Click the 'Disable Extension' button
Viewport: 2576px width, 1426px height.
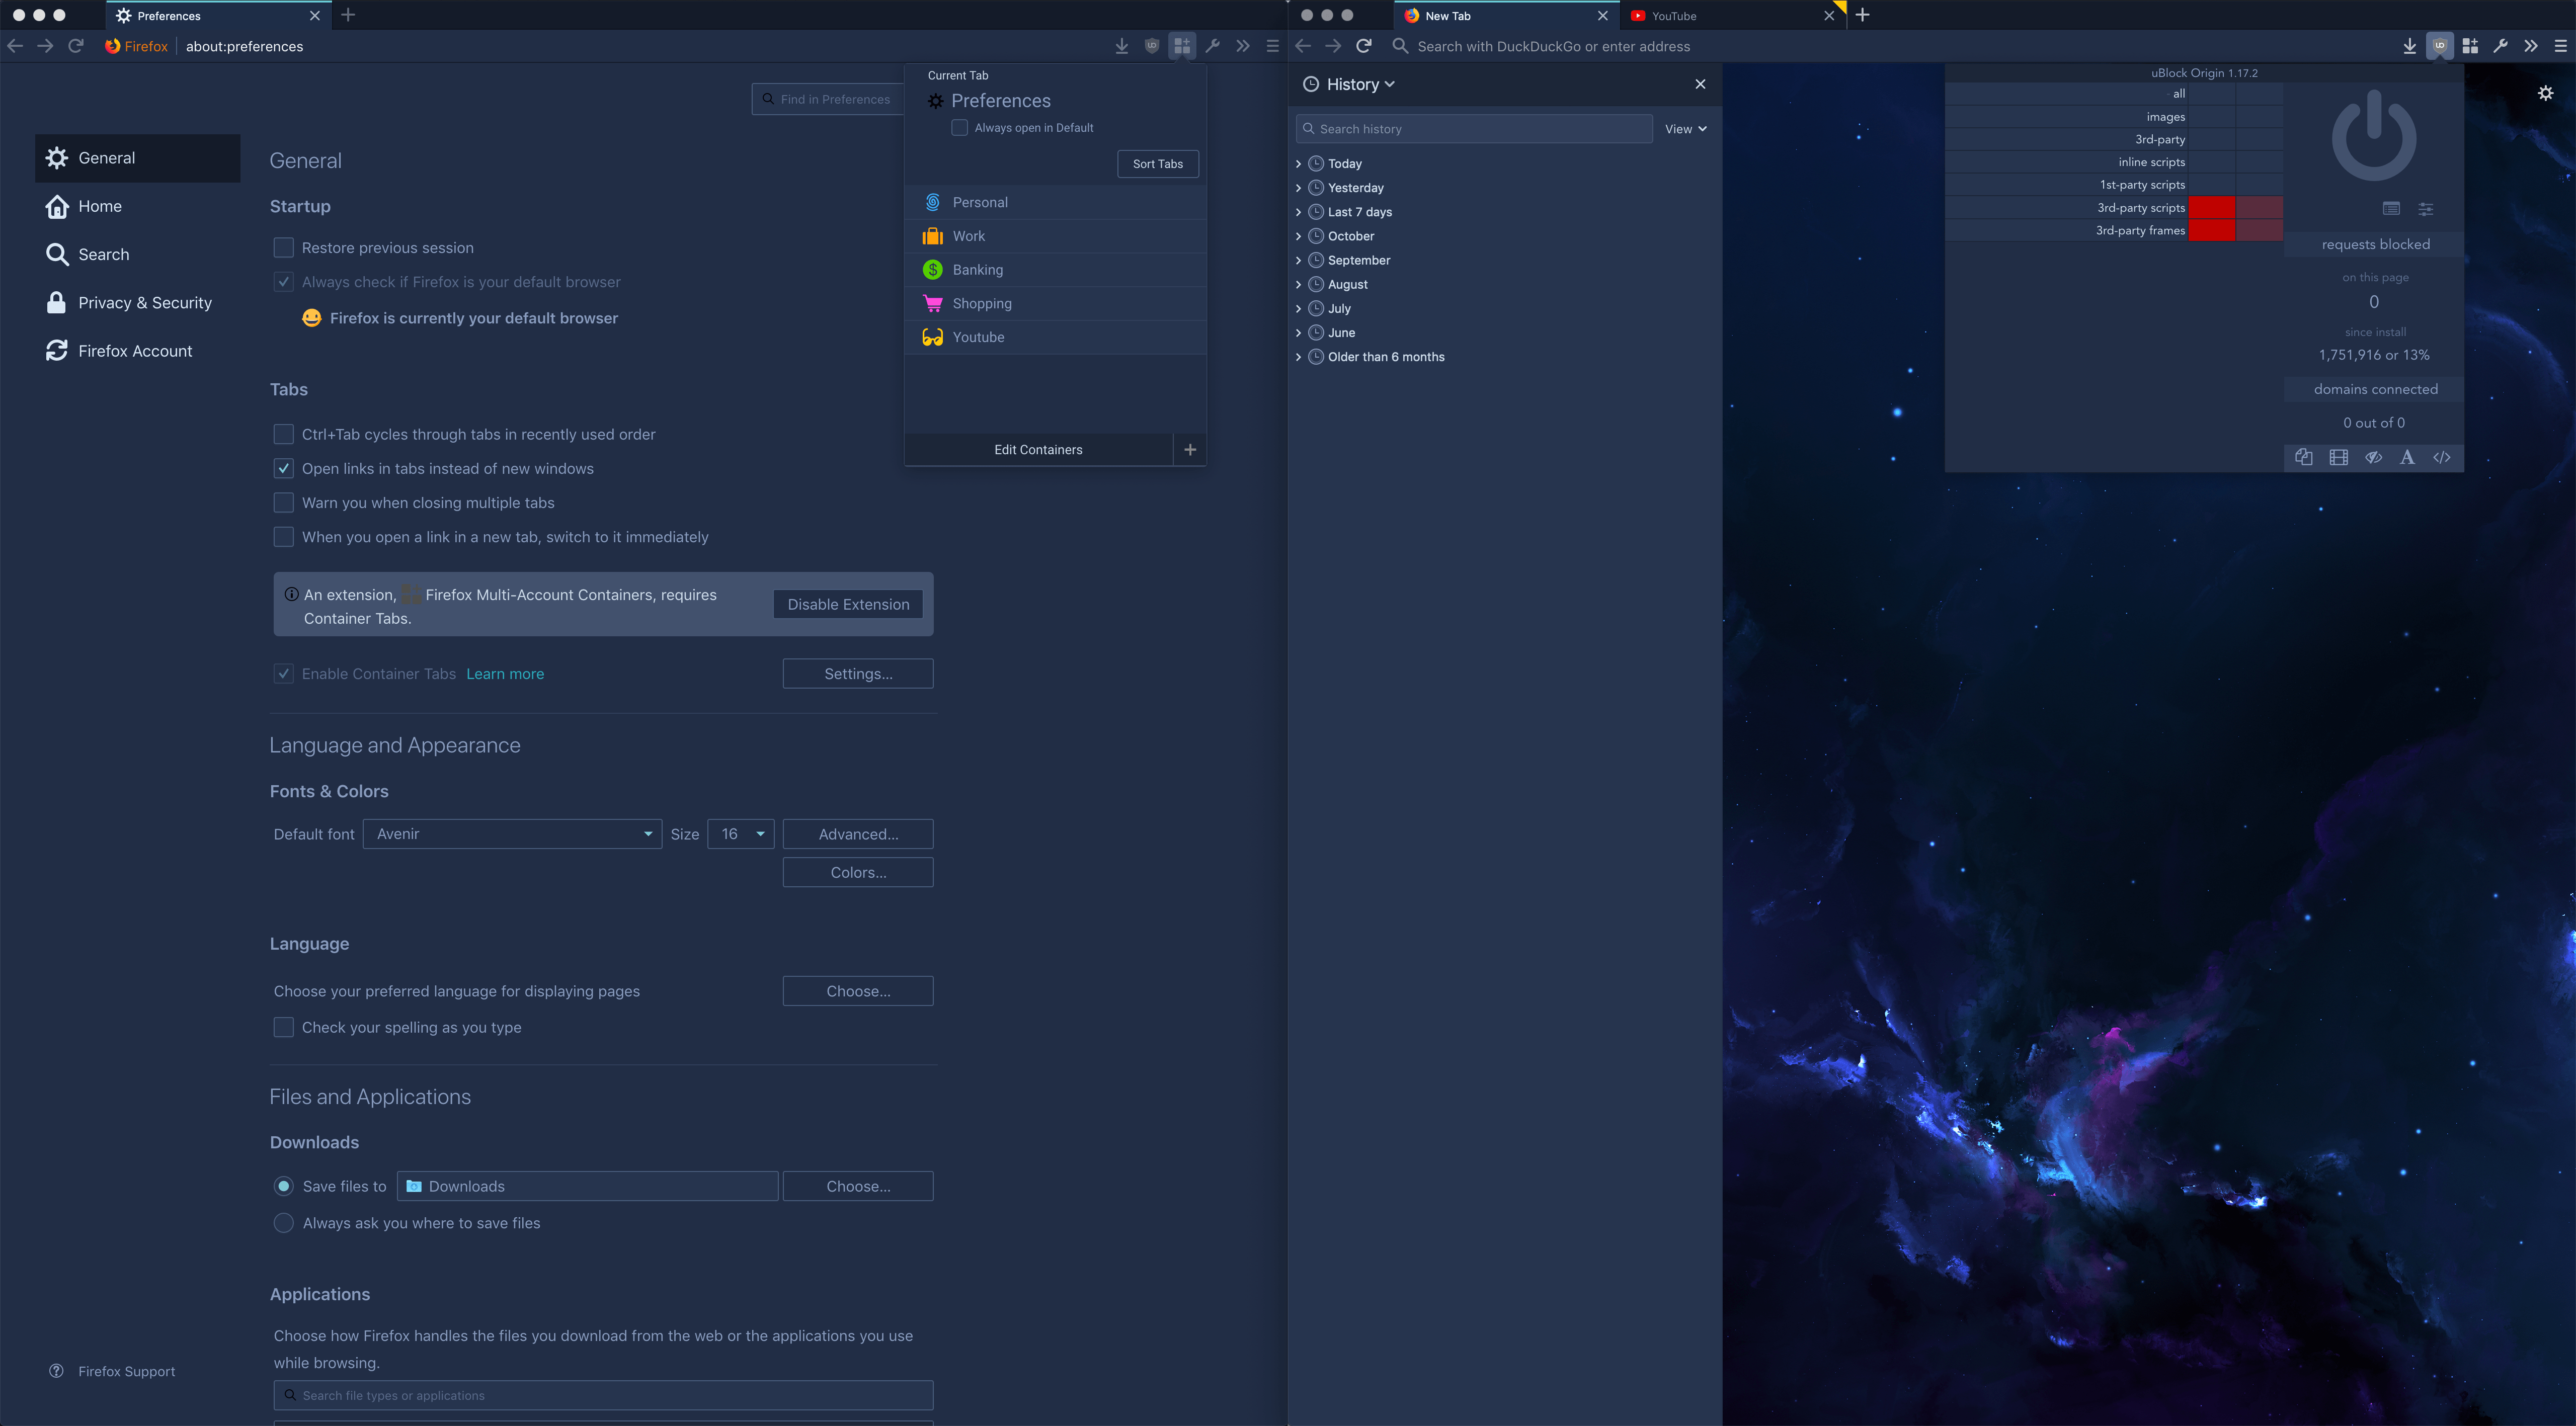[x=848, y=603]
